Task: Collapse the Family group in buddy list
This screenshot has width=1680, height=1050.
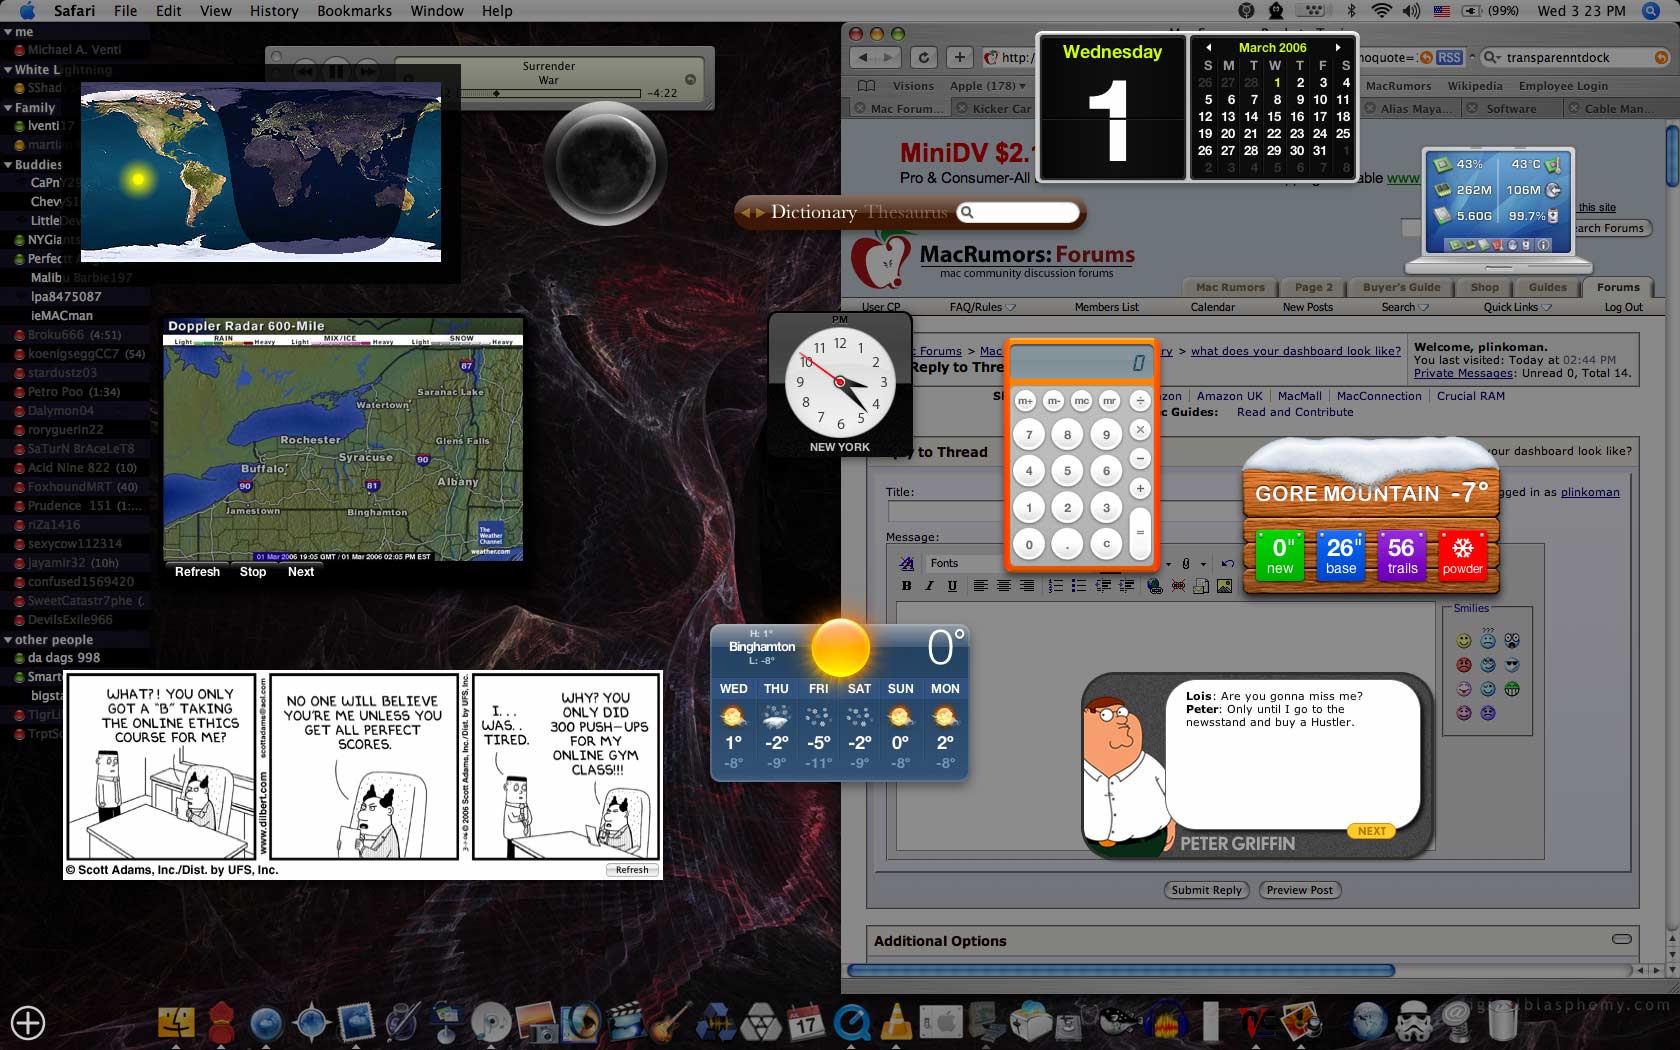Action: pyautogui.click(x=8, y=107)
